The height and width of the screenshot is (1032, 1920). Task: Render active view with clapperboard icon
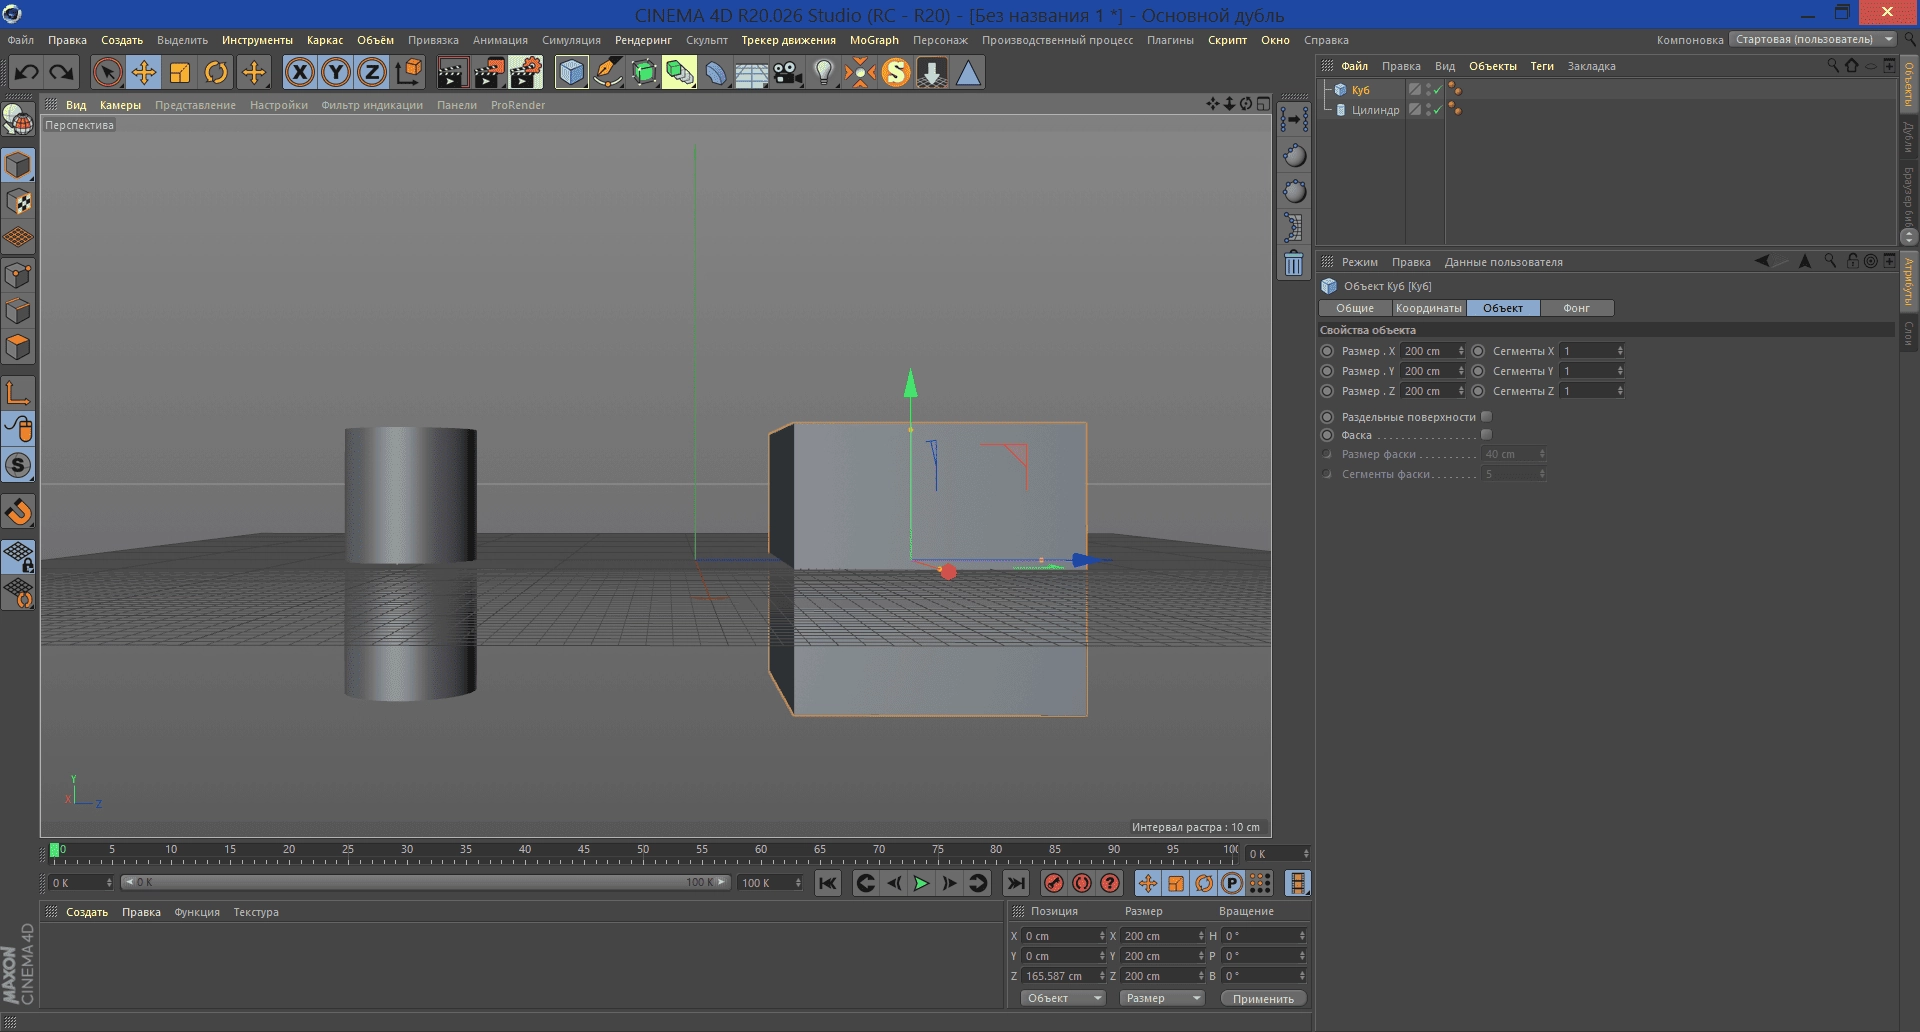pyautogui.click(x=452, y=72)
